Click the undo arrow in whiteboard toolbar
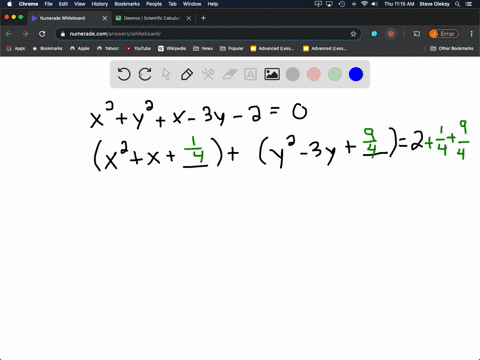The height and width of the screenshot is (360, 480). [x=124, y=74]
